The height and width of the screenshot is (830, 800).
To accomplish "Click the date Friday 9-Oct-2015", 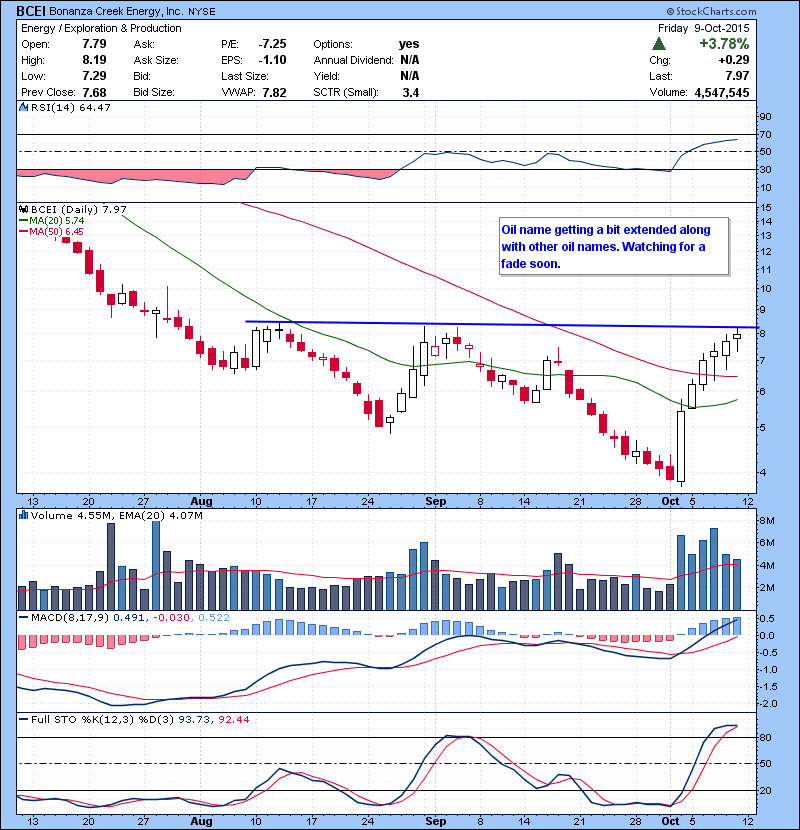I will click(x=704, y=29).
